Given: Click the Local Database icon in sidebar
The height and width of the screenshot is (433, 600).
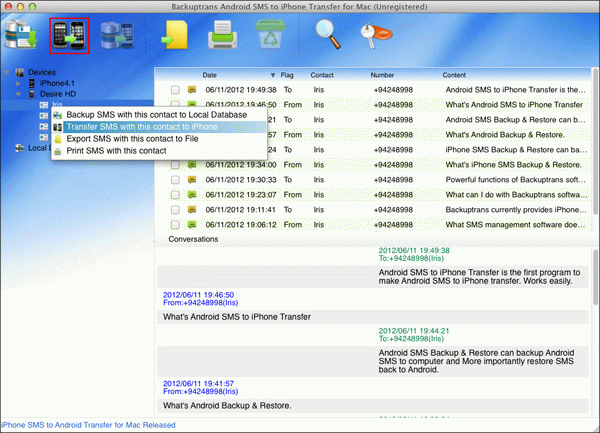Looking at the screenshot, I should pos(20,148).
